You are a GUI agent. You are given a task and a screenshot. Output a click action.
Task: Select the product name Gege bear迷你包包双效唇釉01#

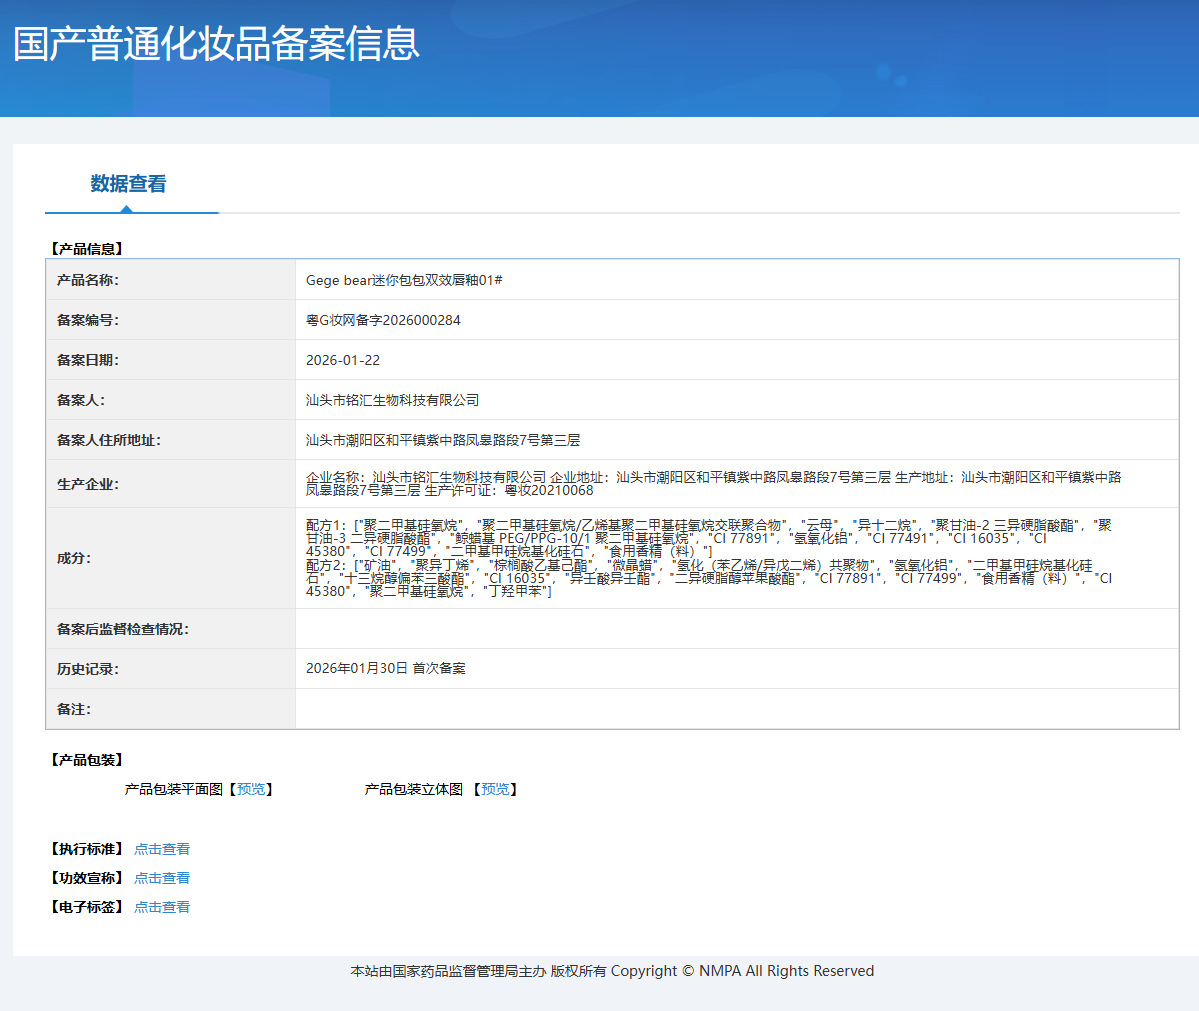(x=404, y=280)
